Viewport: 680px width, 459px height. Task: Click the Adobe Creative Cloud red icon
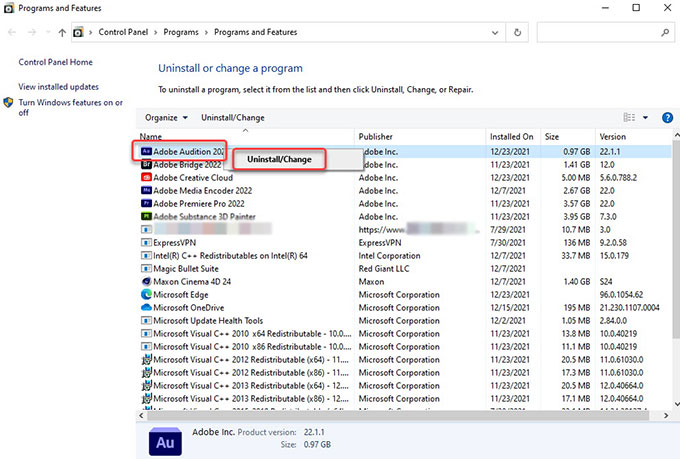coord(146,177)
